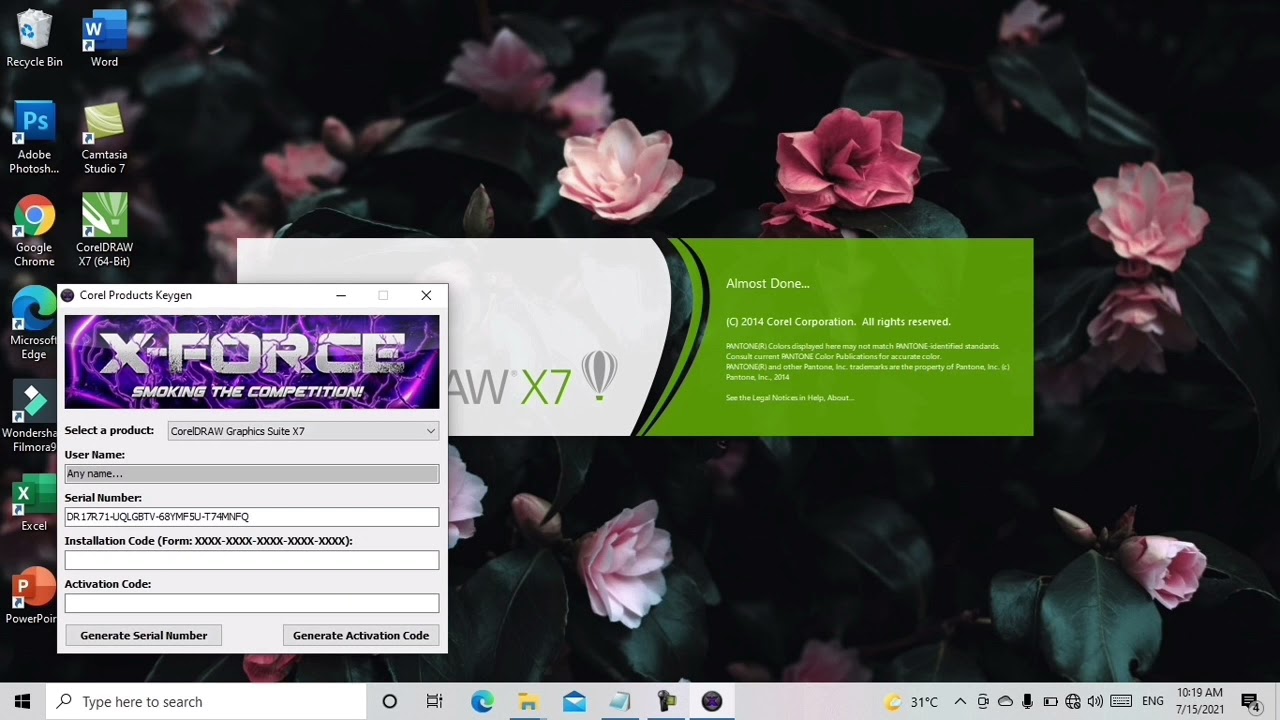Screen dimensions: 1280x720
Task: Minimize the Corel Products Keygen window
Action: coord(341,295)
